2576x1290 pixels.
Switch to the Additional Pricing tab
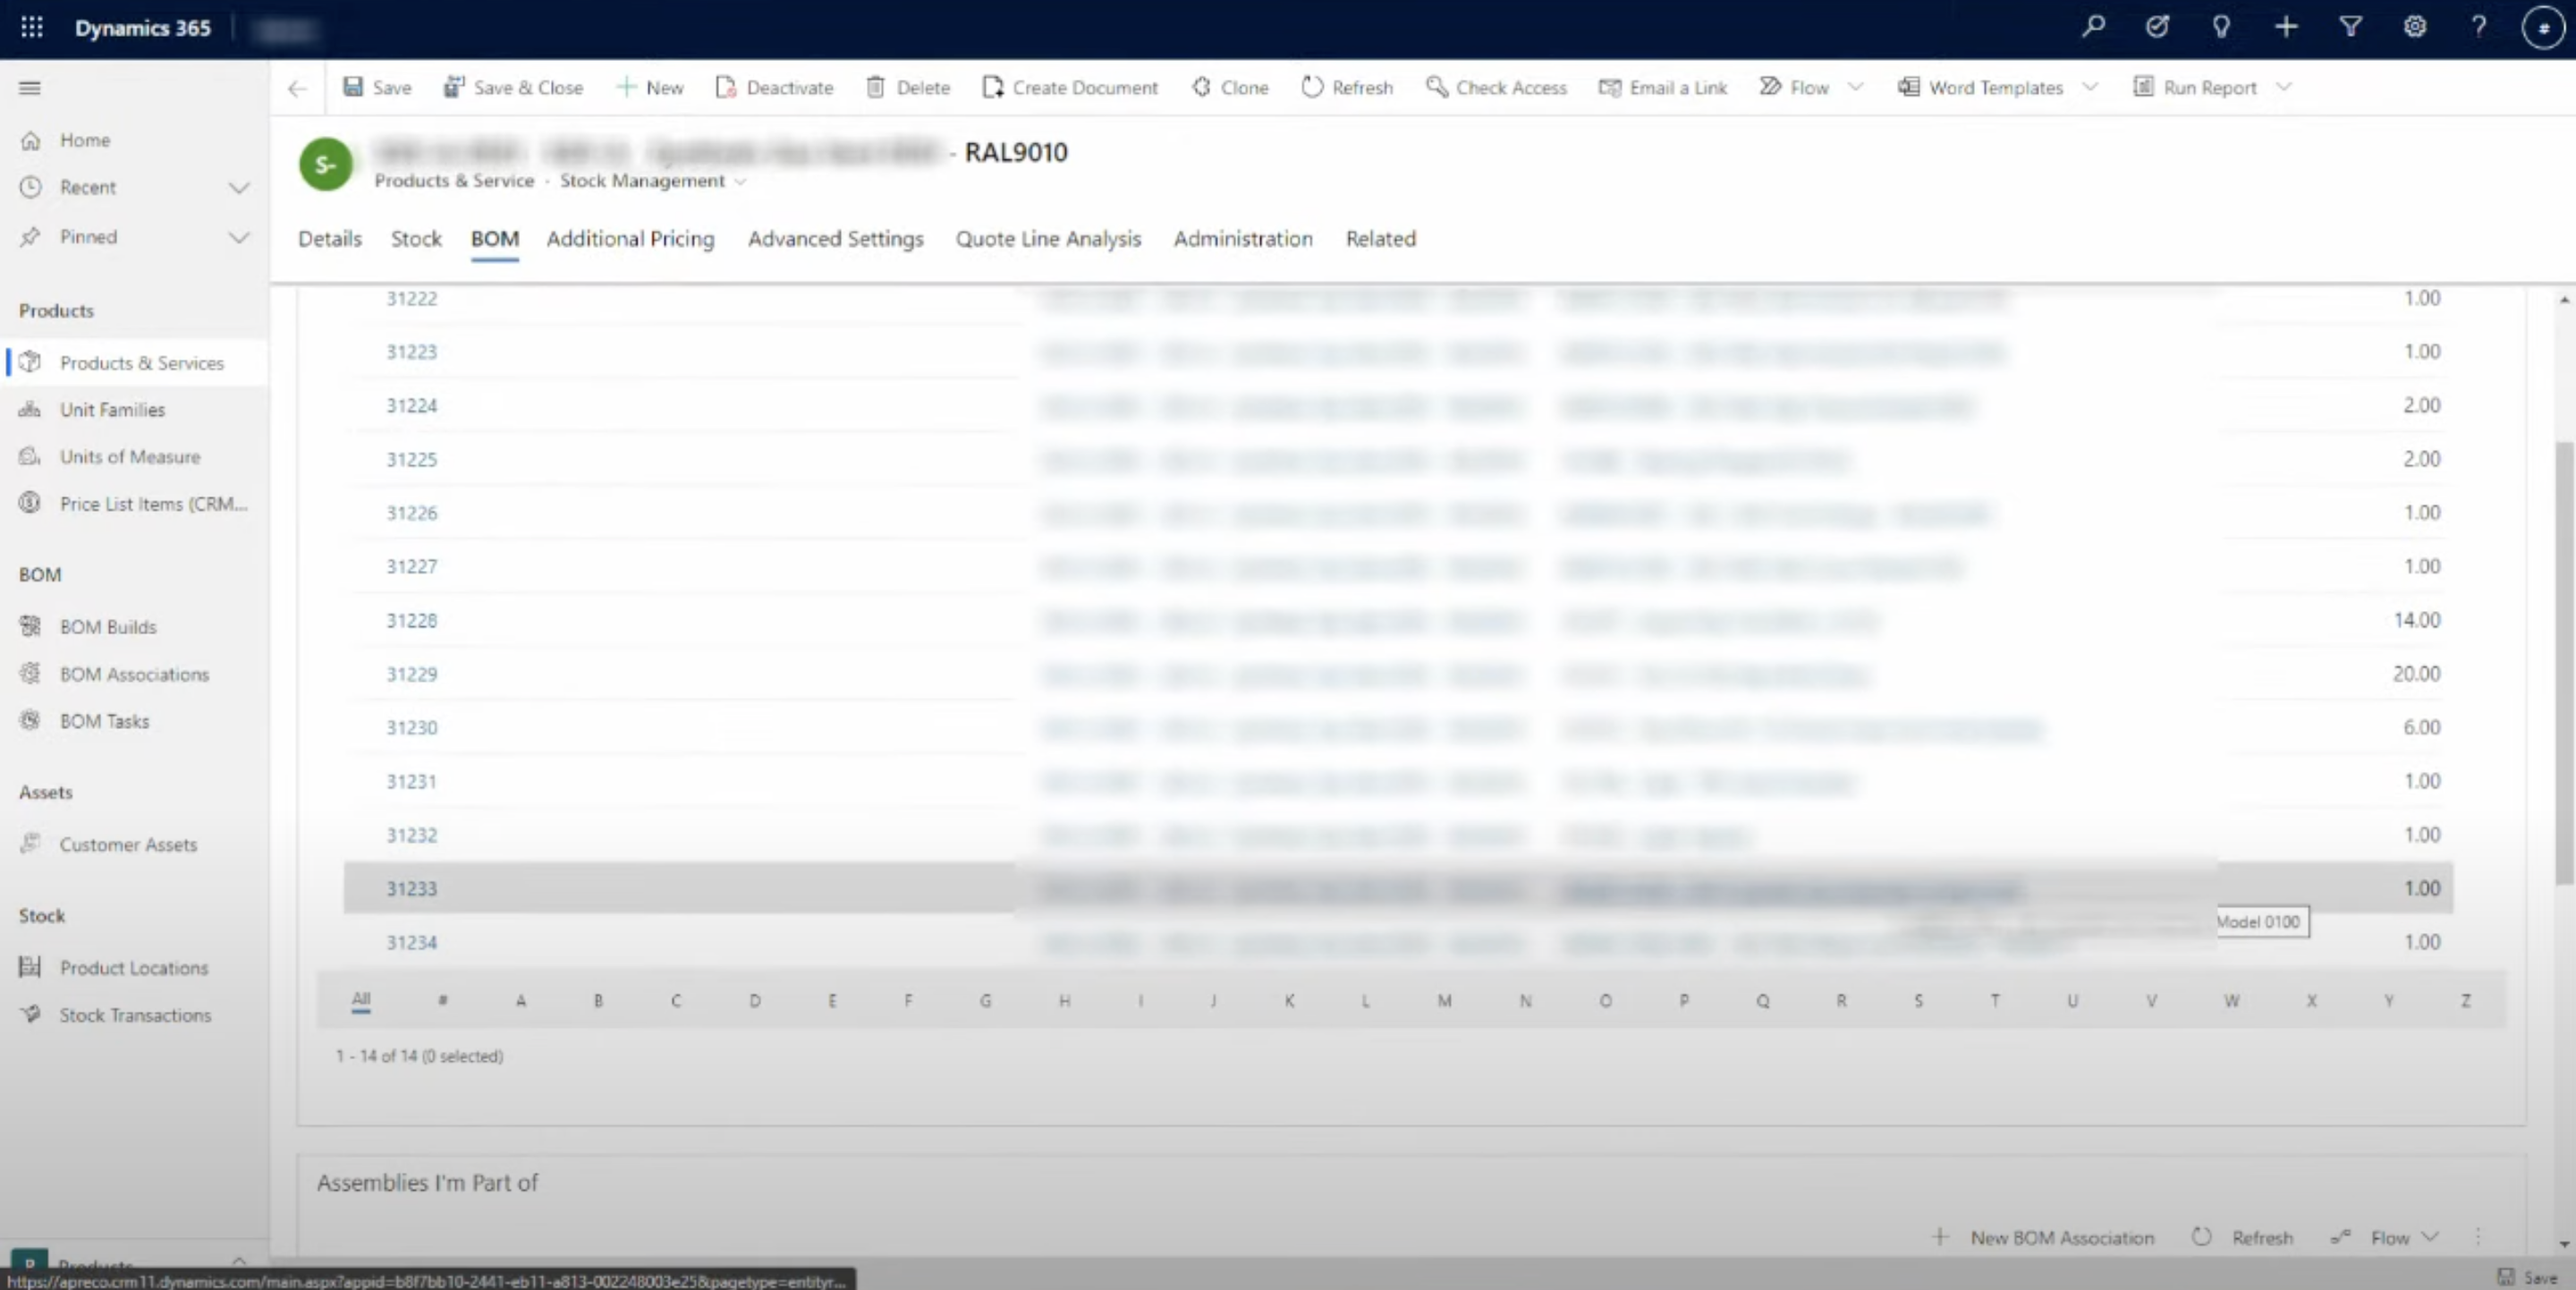tap(630, 239)
